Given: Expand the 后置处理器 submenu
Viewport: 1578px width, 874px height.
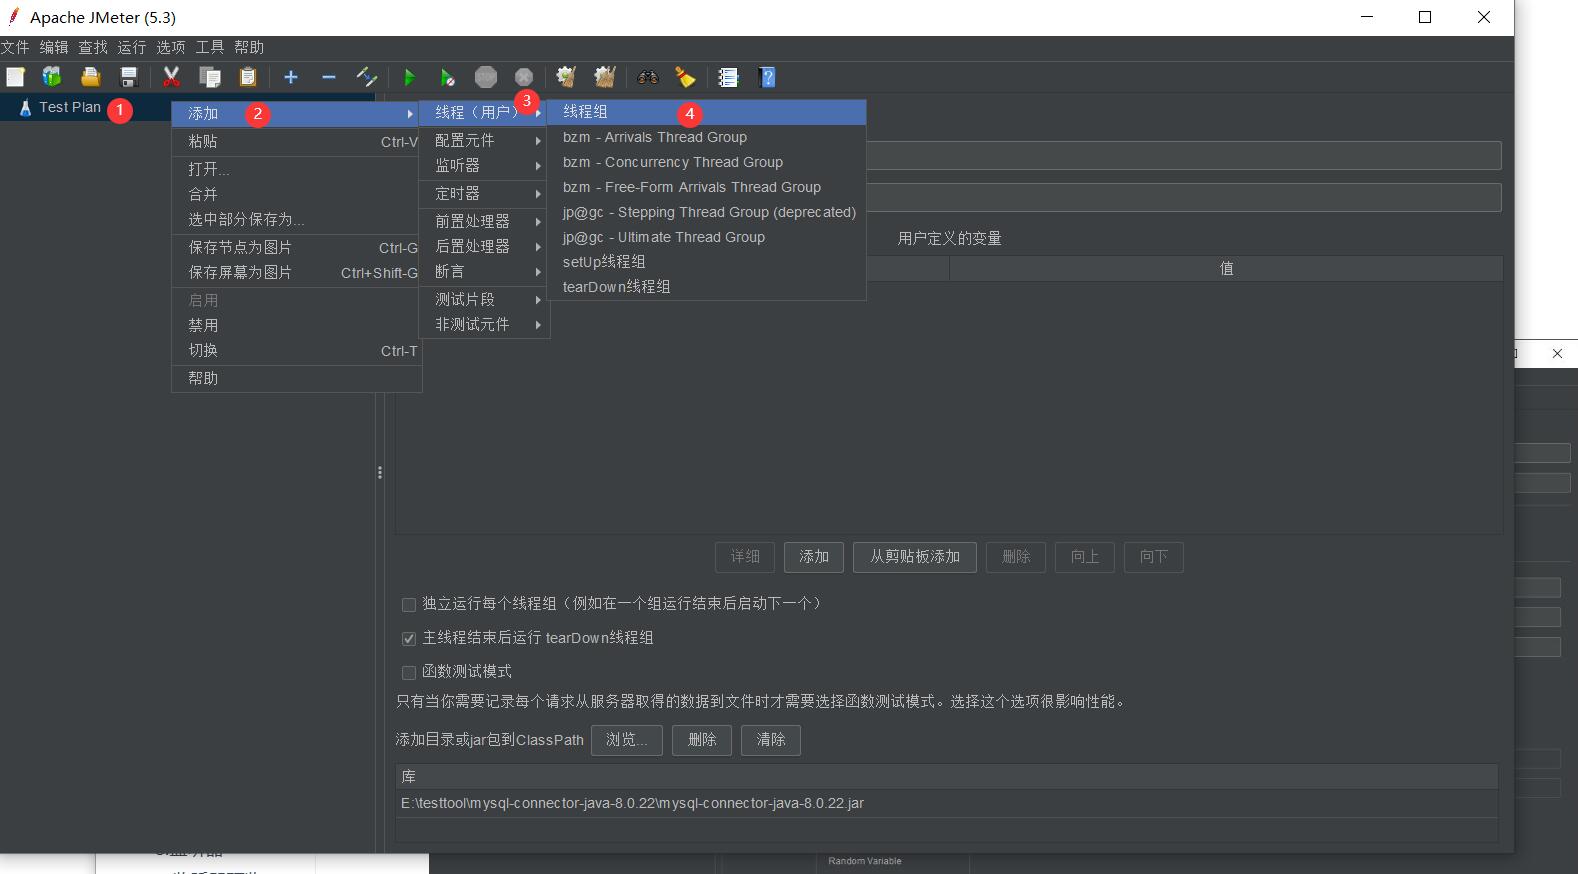Looking at the screenshot, I should tap(484, 247).
